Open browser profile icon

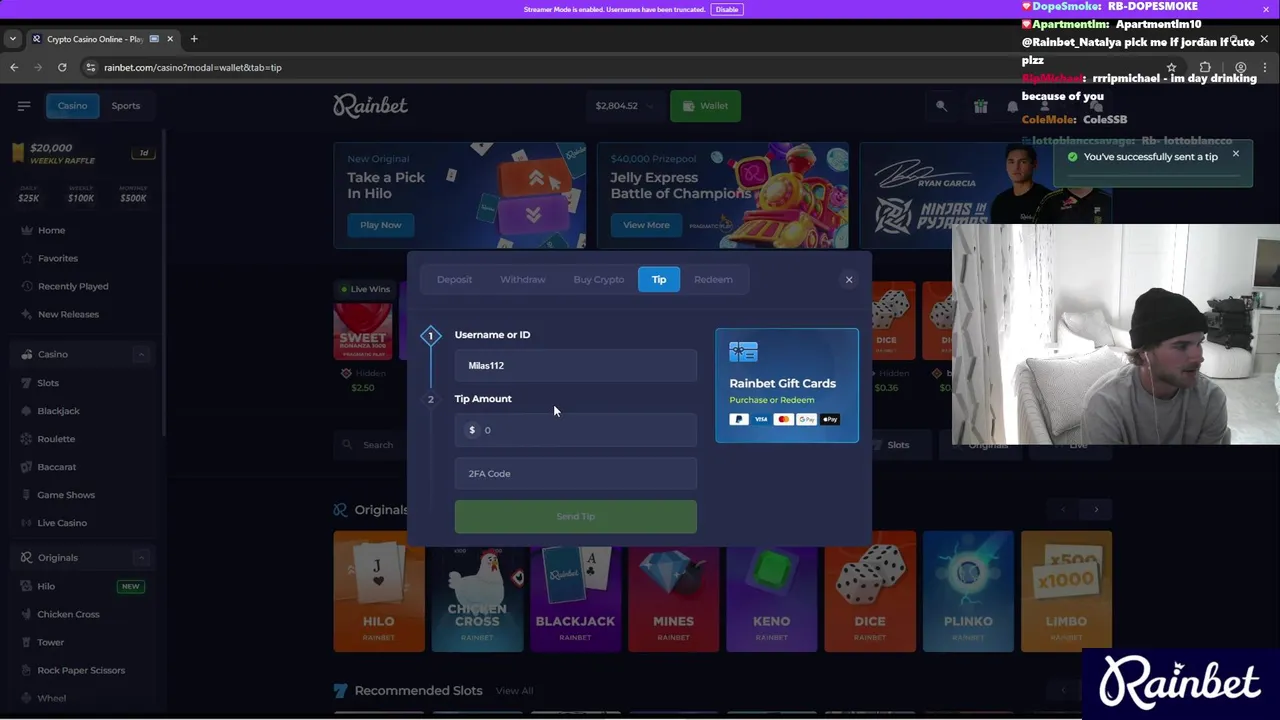click(1240, 67)
